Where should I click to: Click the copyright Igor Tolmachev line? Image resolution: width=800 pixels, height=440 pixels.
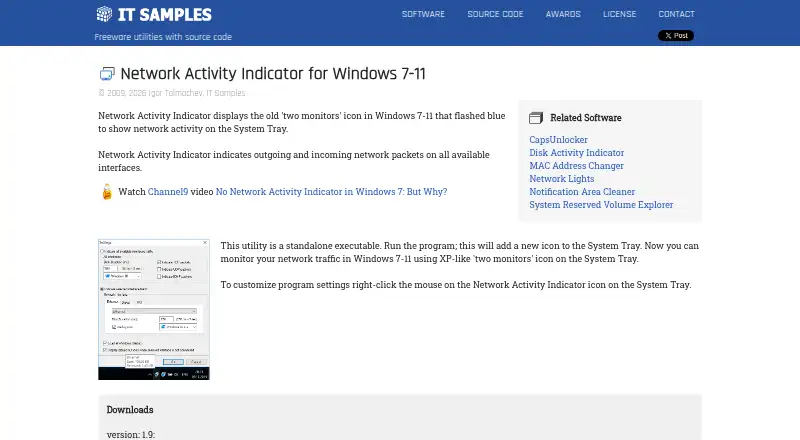pos(172,93)
